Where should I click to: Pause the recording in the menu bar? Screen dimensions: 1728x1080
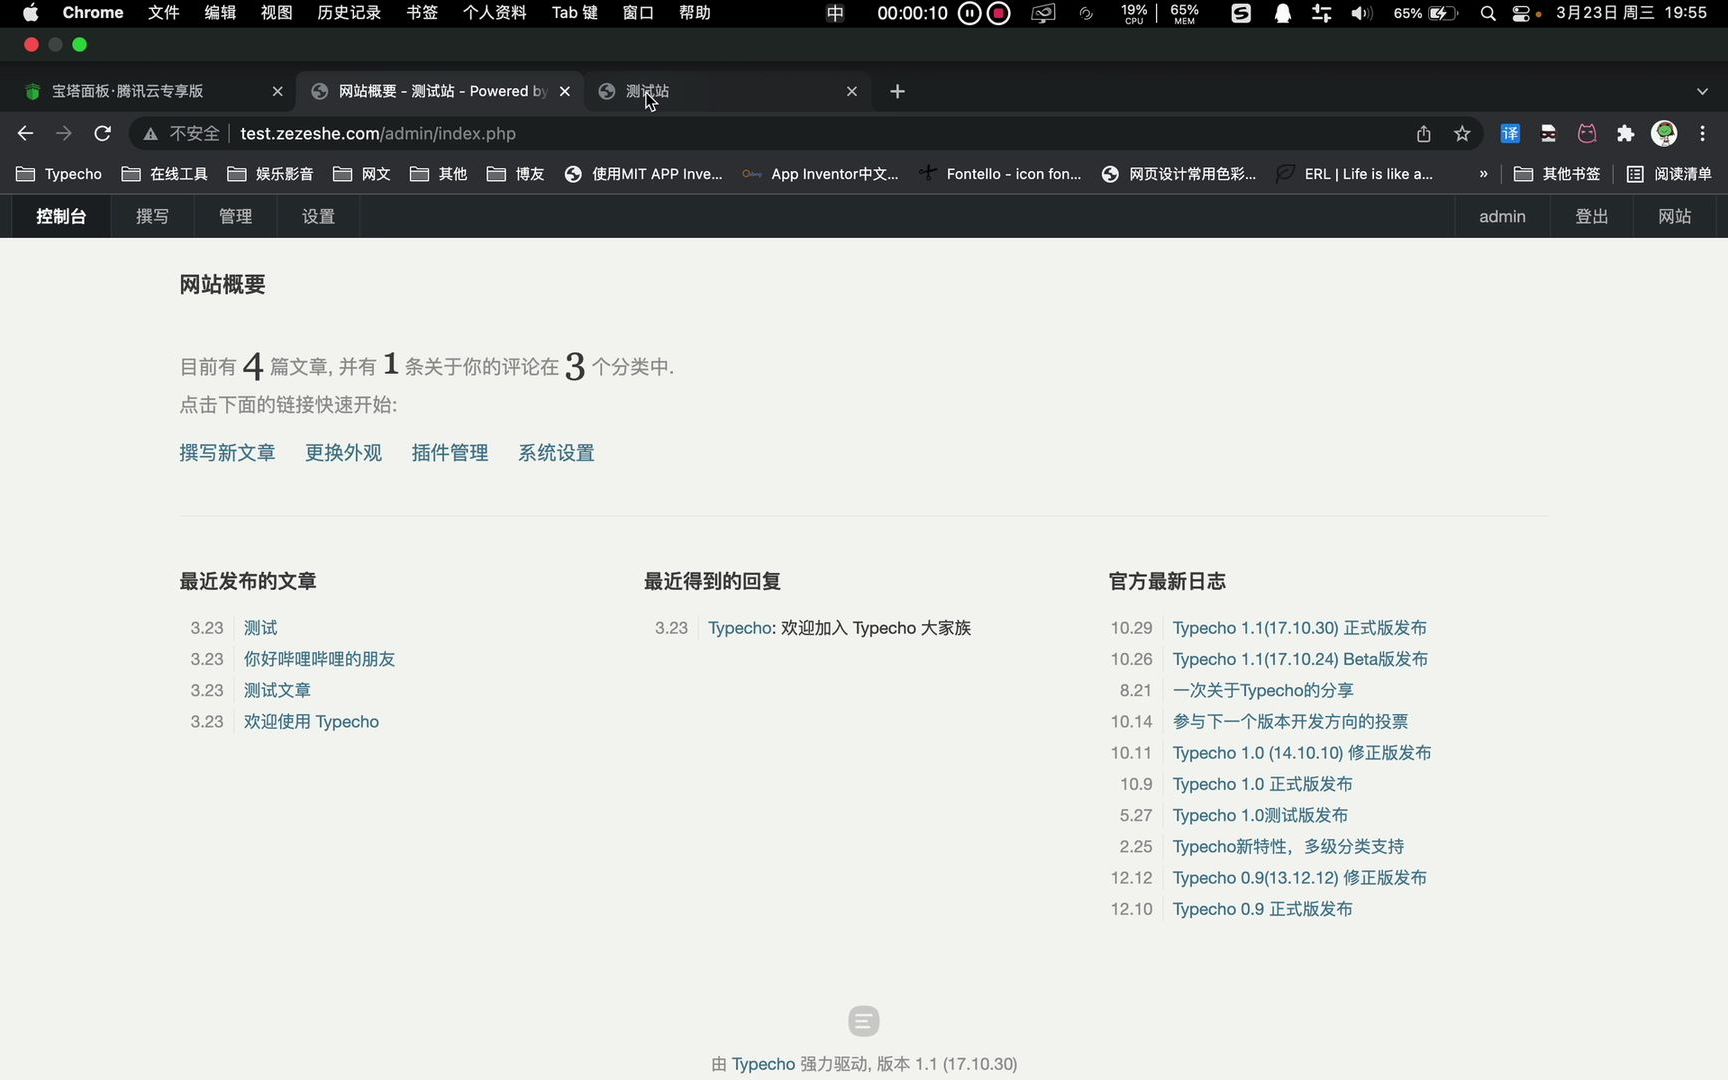(x=969, y=13)
